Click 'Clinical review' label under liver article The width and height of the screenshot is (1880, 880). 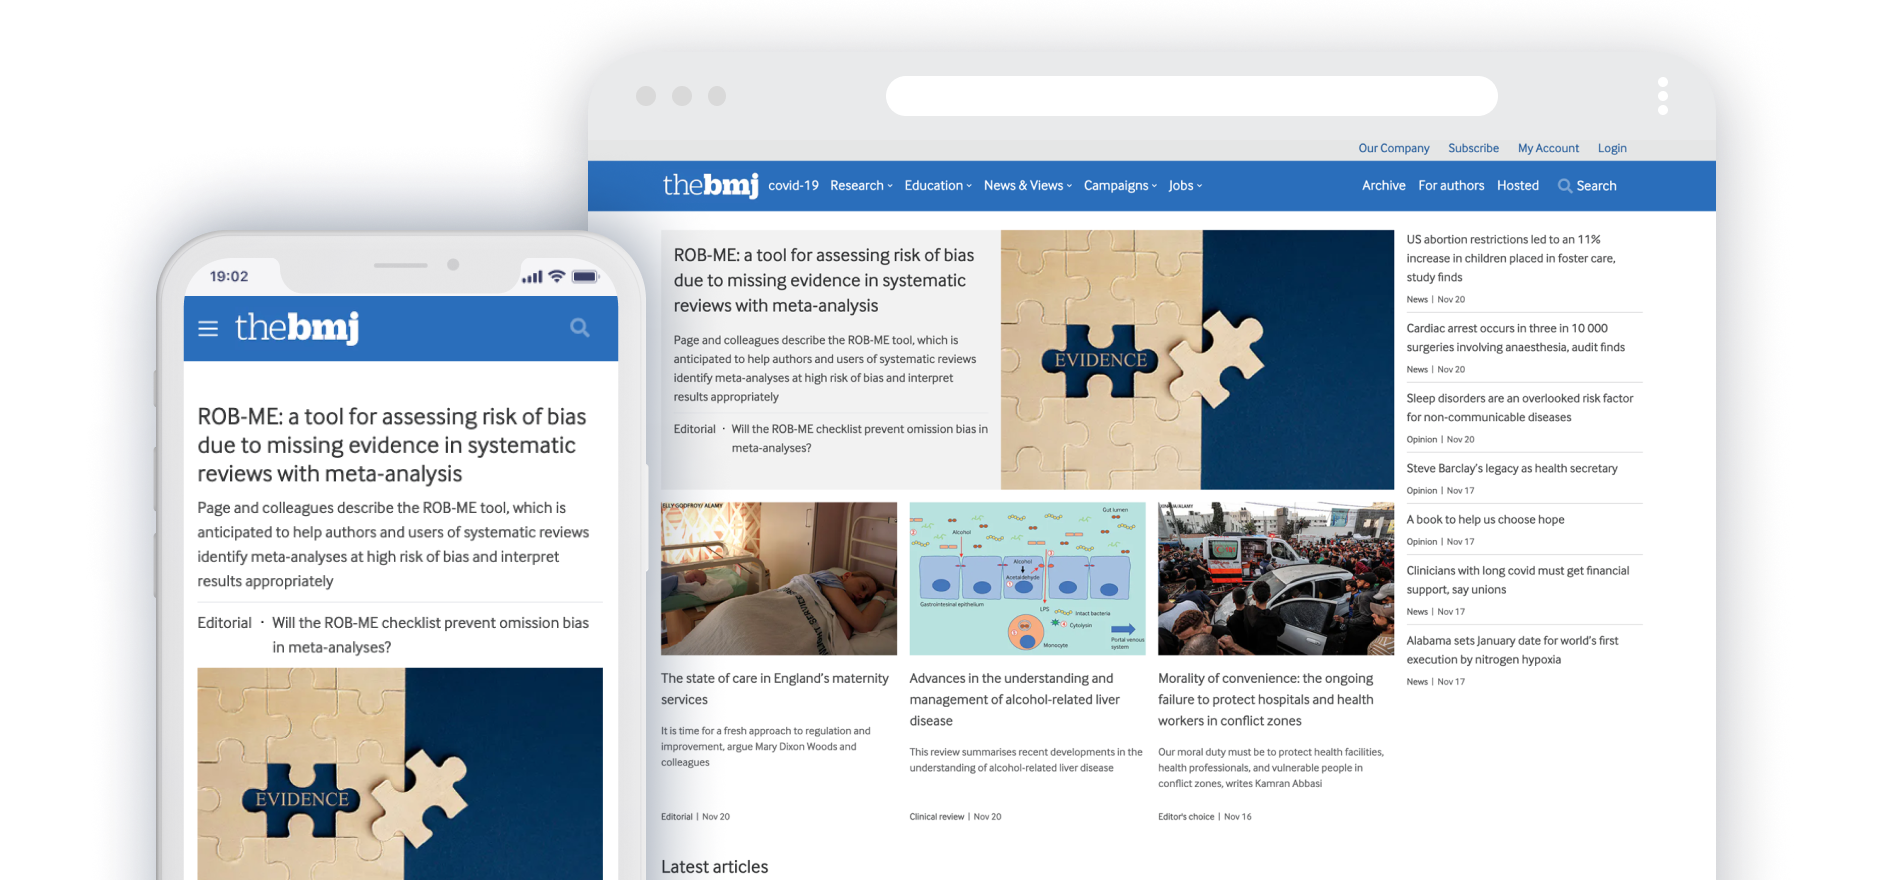coord(936,817)
